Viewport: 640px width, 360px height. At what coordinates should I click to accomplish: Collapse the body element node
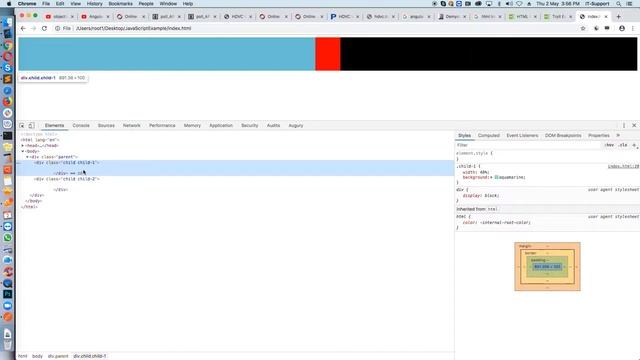coord(23,151)
